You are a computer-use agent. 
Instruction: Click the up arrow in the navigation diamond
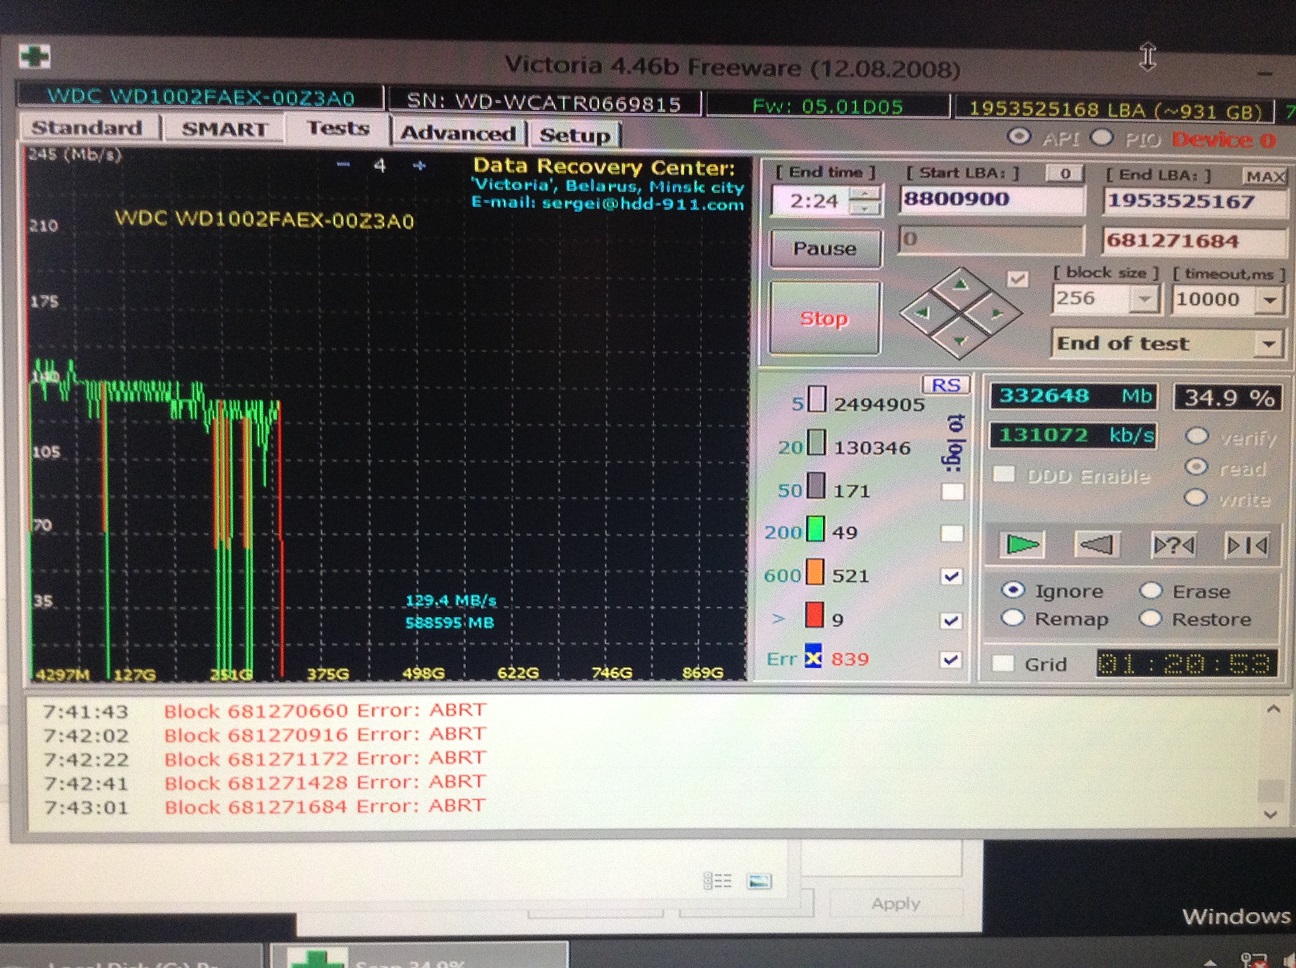pos(961,286)
